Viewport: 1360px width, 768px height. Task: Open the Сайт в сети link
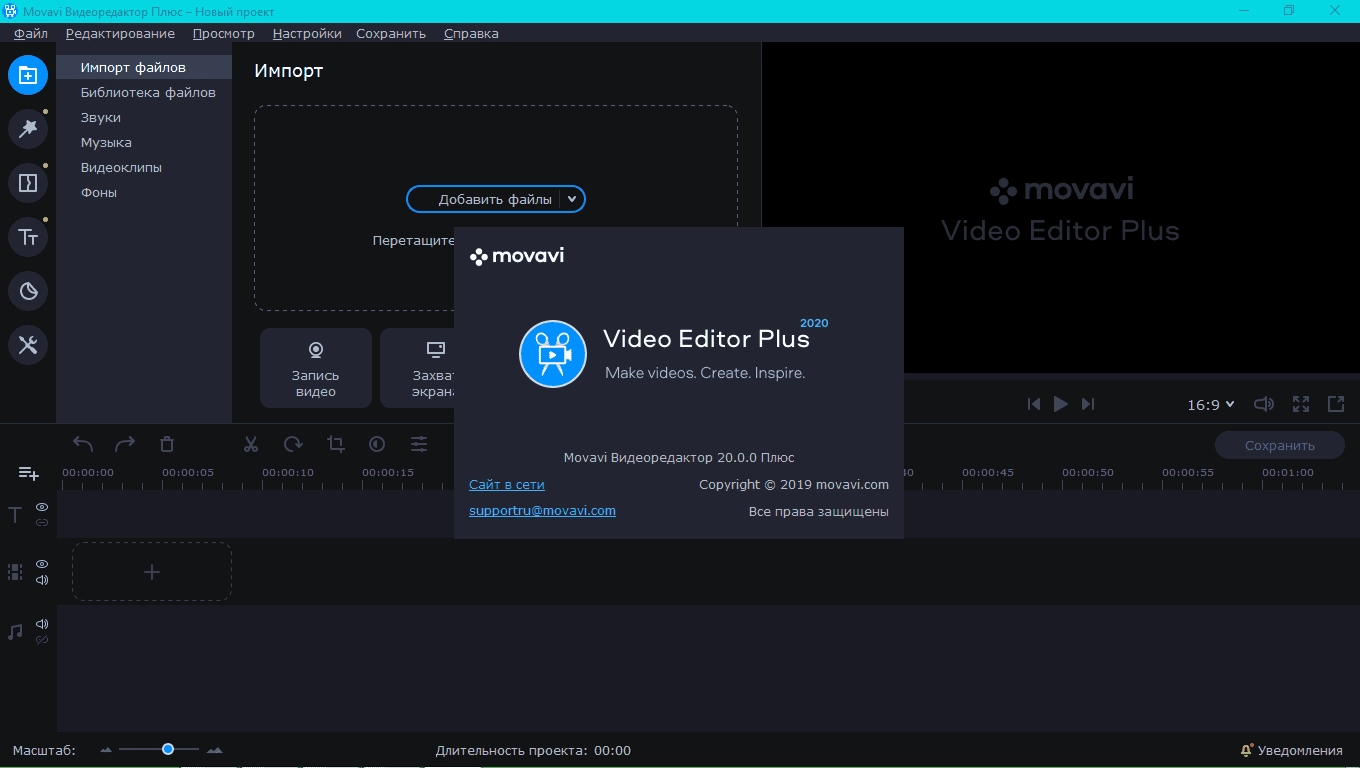tap(507, 484)
